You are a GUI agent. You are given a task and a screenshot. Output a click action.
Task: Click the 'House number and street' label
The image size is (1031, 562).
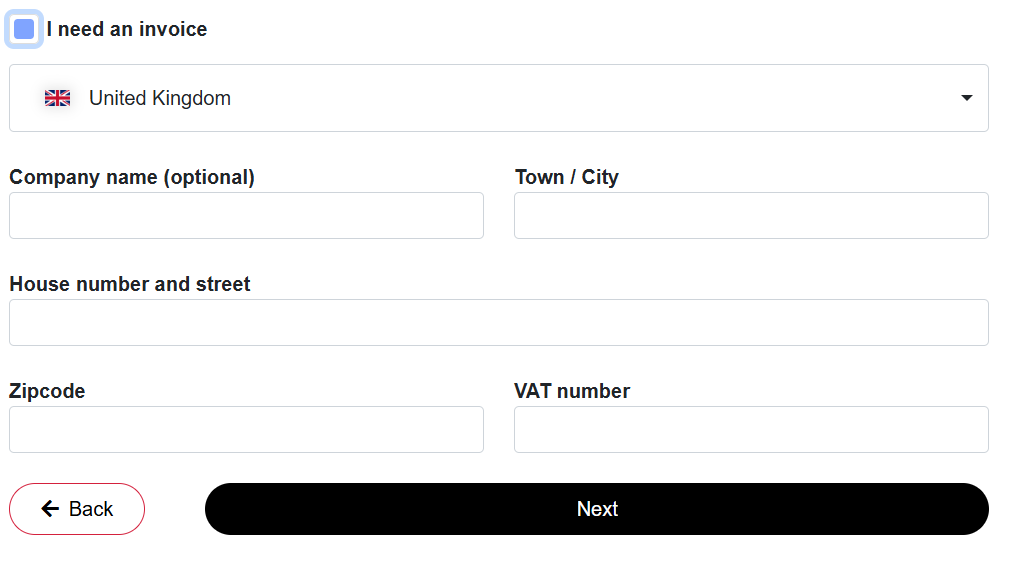130,284
